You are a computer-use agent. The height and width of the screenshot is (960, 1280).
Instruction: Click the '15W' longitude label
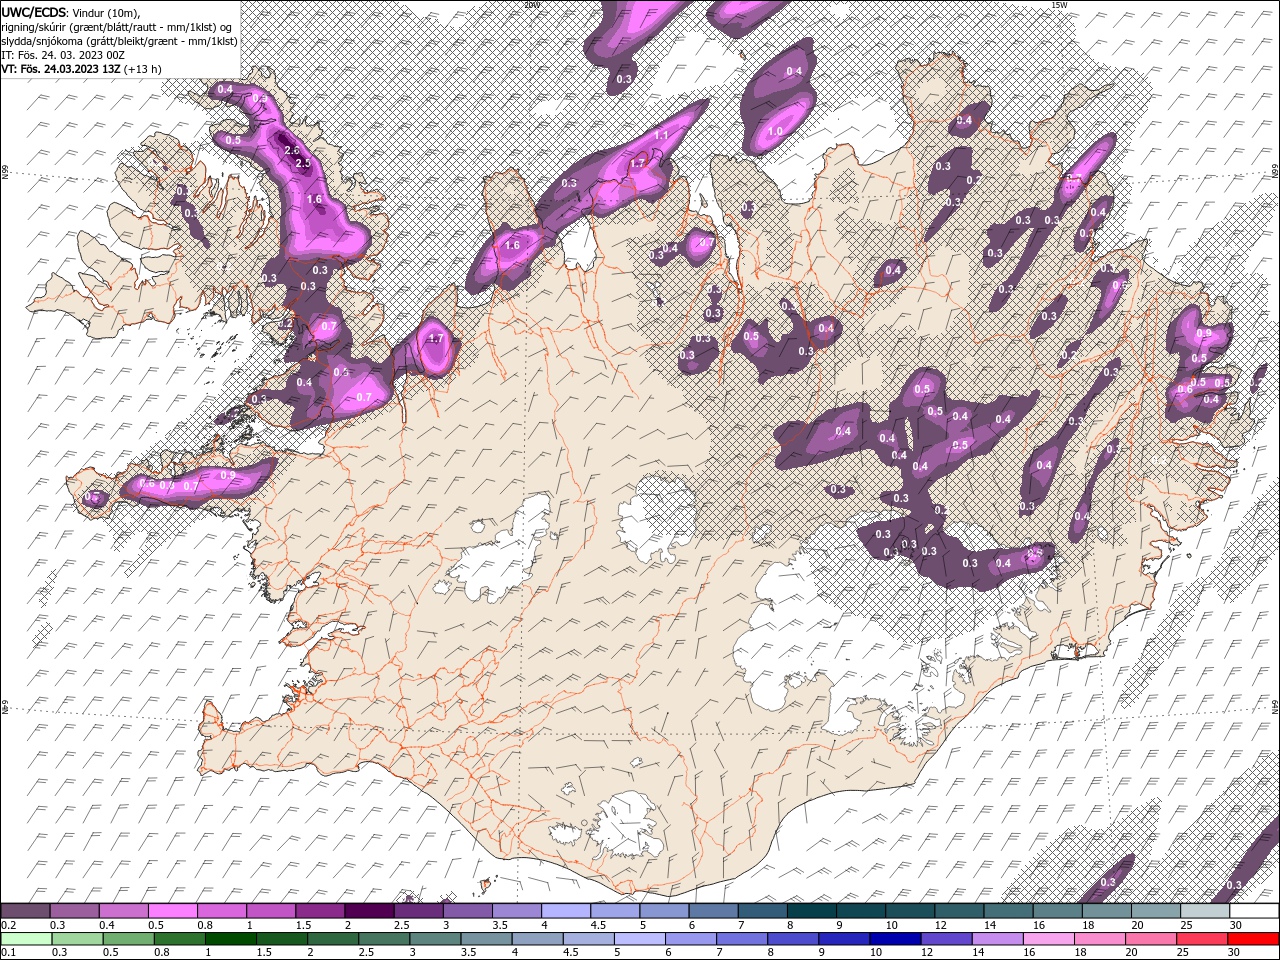tap(1059, 5)
